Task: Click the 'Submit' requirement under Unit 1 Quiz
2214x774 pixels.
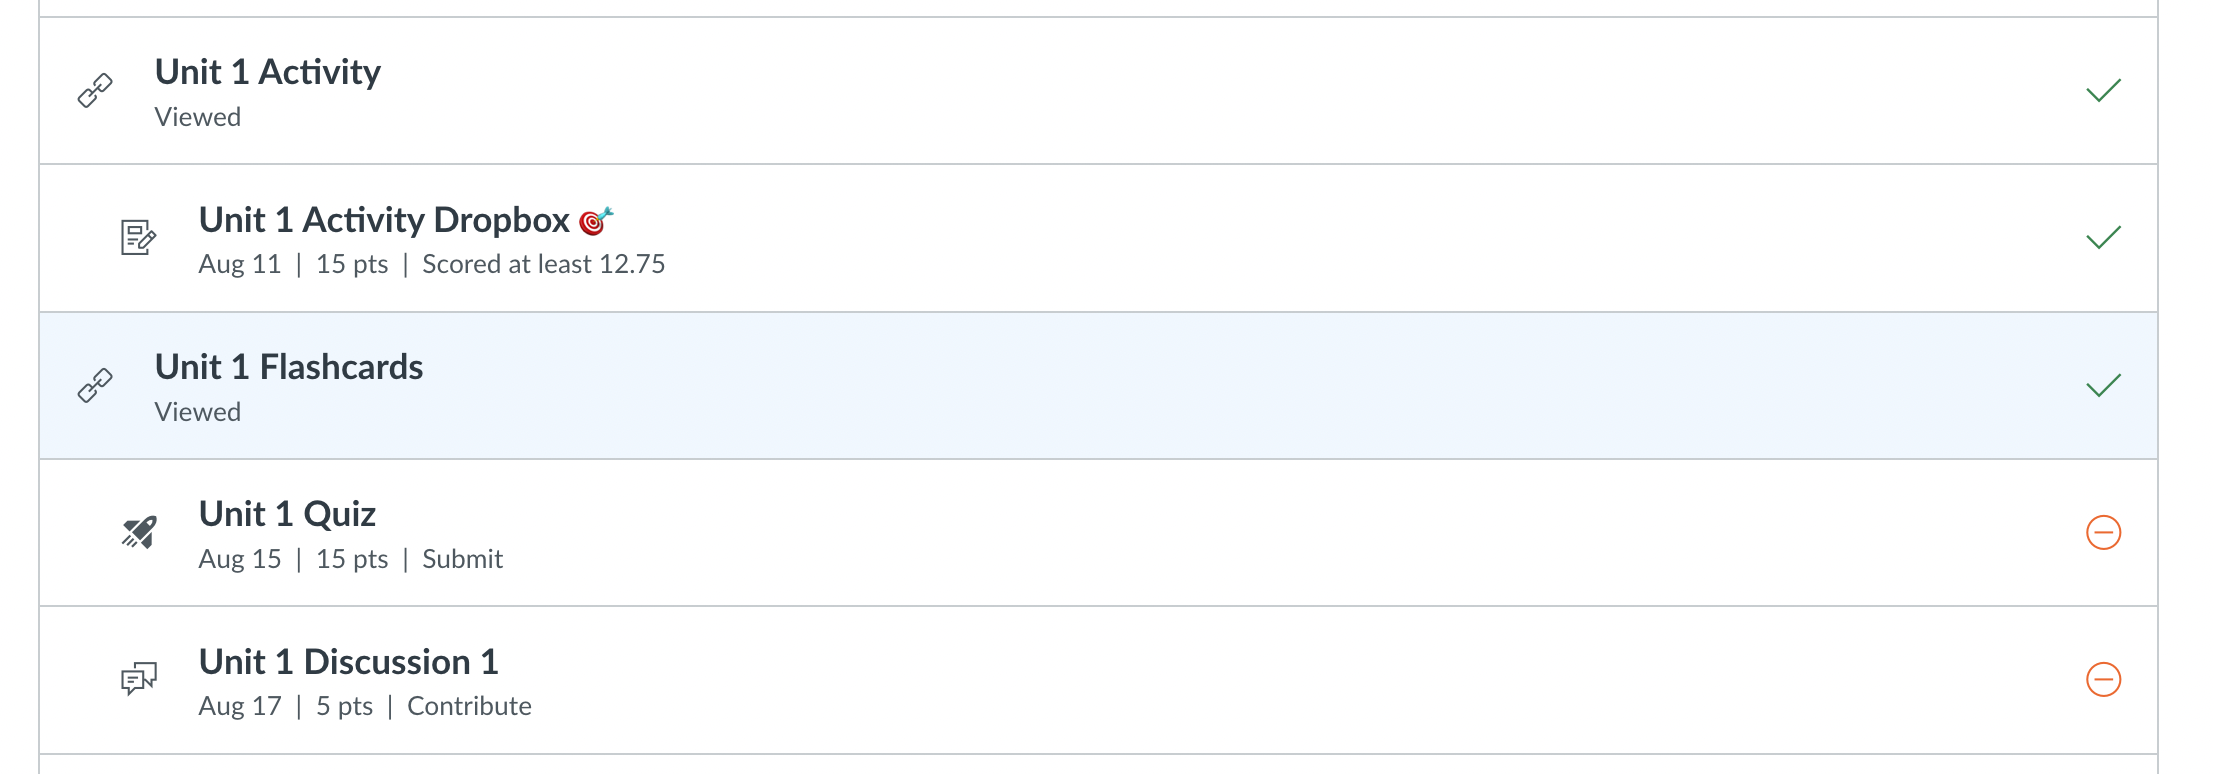Action: 462,559
